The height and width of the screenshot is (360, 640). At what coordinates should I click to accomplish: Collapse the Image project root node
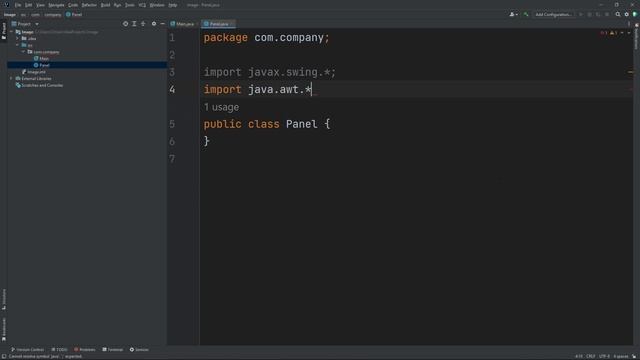click(x=12, y=32)
